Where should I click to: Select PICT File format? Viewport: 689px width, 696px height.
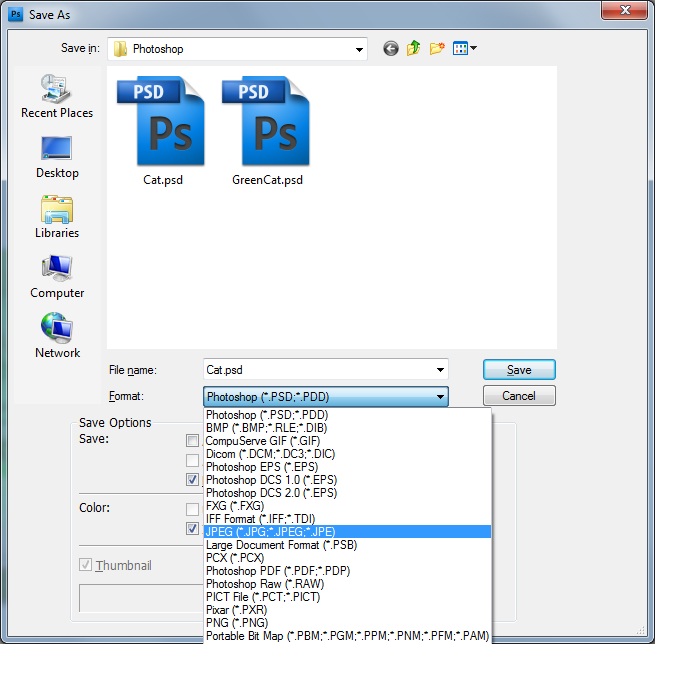[x=347, y=597]
